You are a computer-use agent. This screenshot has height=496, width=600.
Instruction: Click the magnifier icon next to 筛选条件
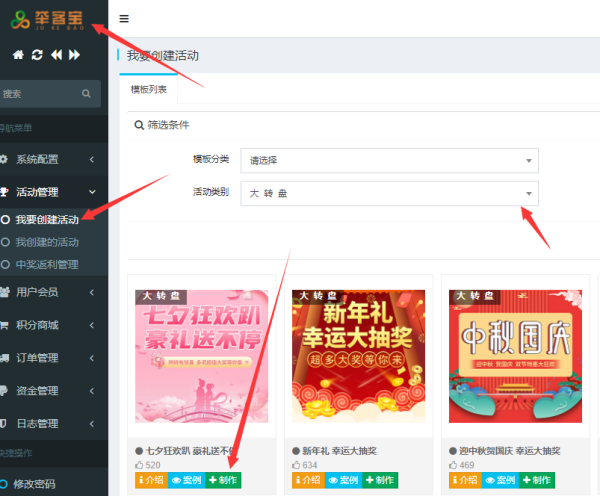(139, 125)
